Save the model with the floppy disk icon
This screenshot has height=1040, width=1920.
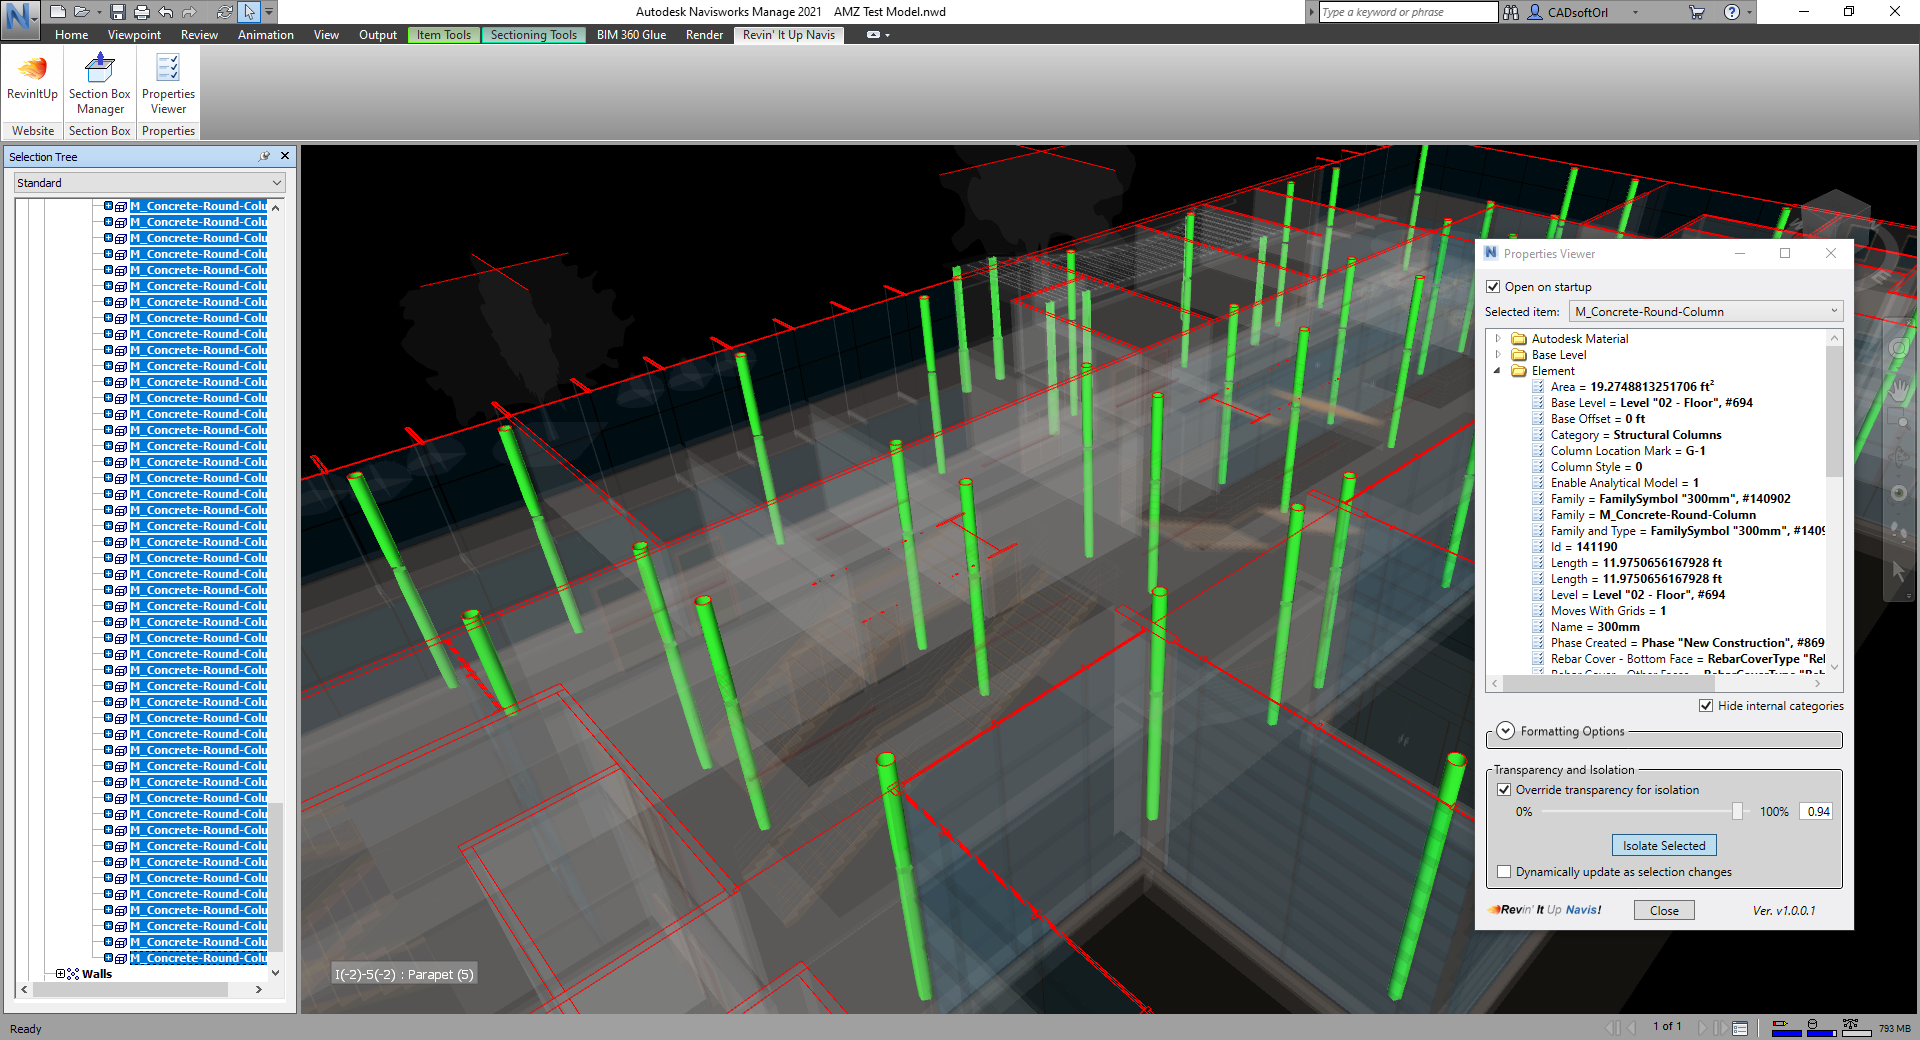[x=118, y=12]
